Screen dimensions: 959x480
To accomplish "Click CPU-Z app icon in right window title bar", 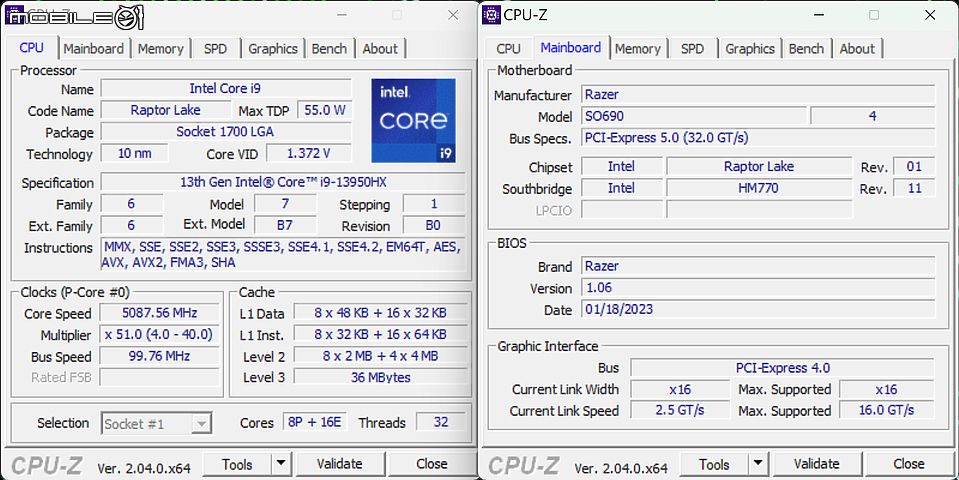I will pyautogui.click(x=491, y=15).
